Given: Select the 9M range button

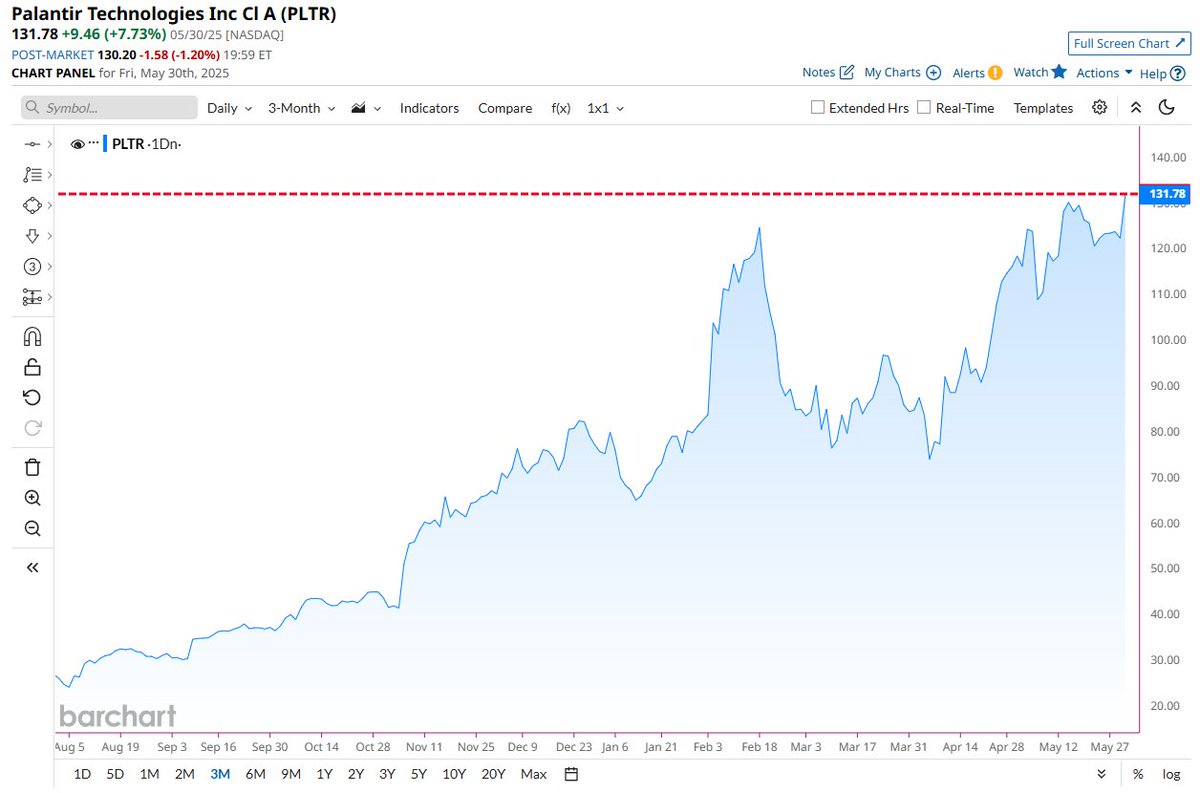Looking at the screenshot, I should 291,774.
